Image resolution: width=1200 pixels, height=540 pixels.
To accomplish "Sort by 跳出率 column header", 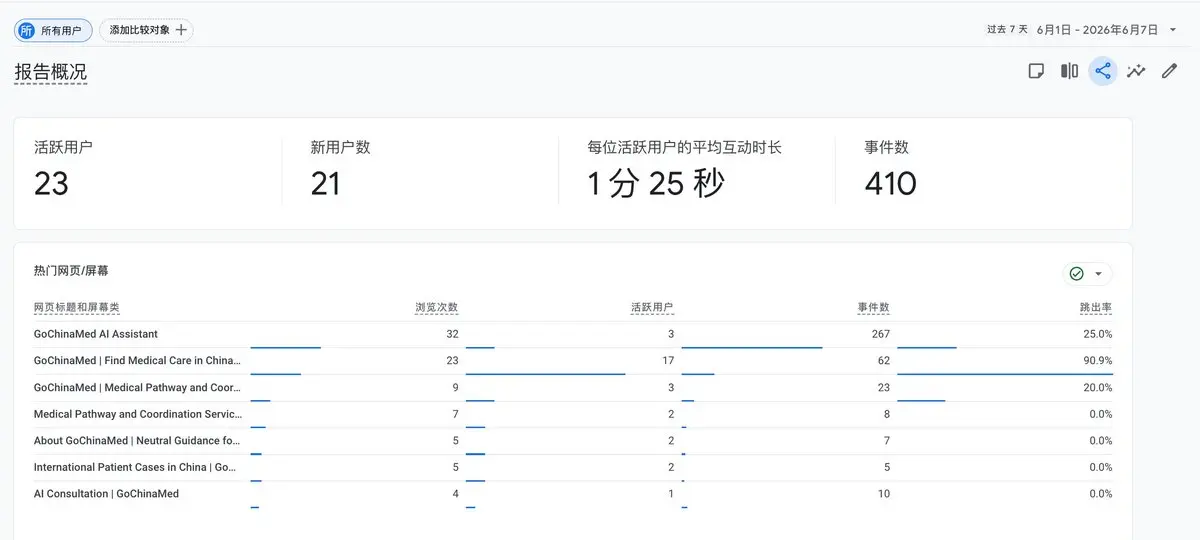I will [x=1096, y=308].
